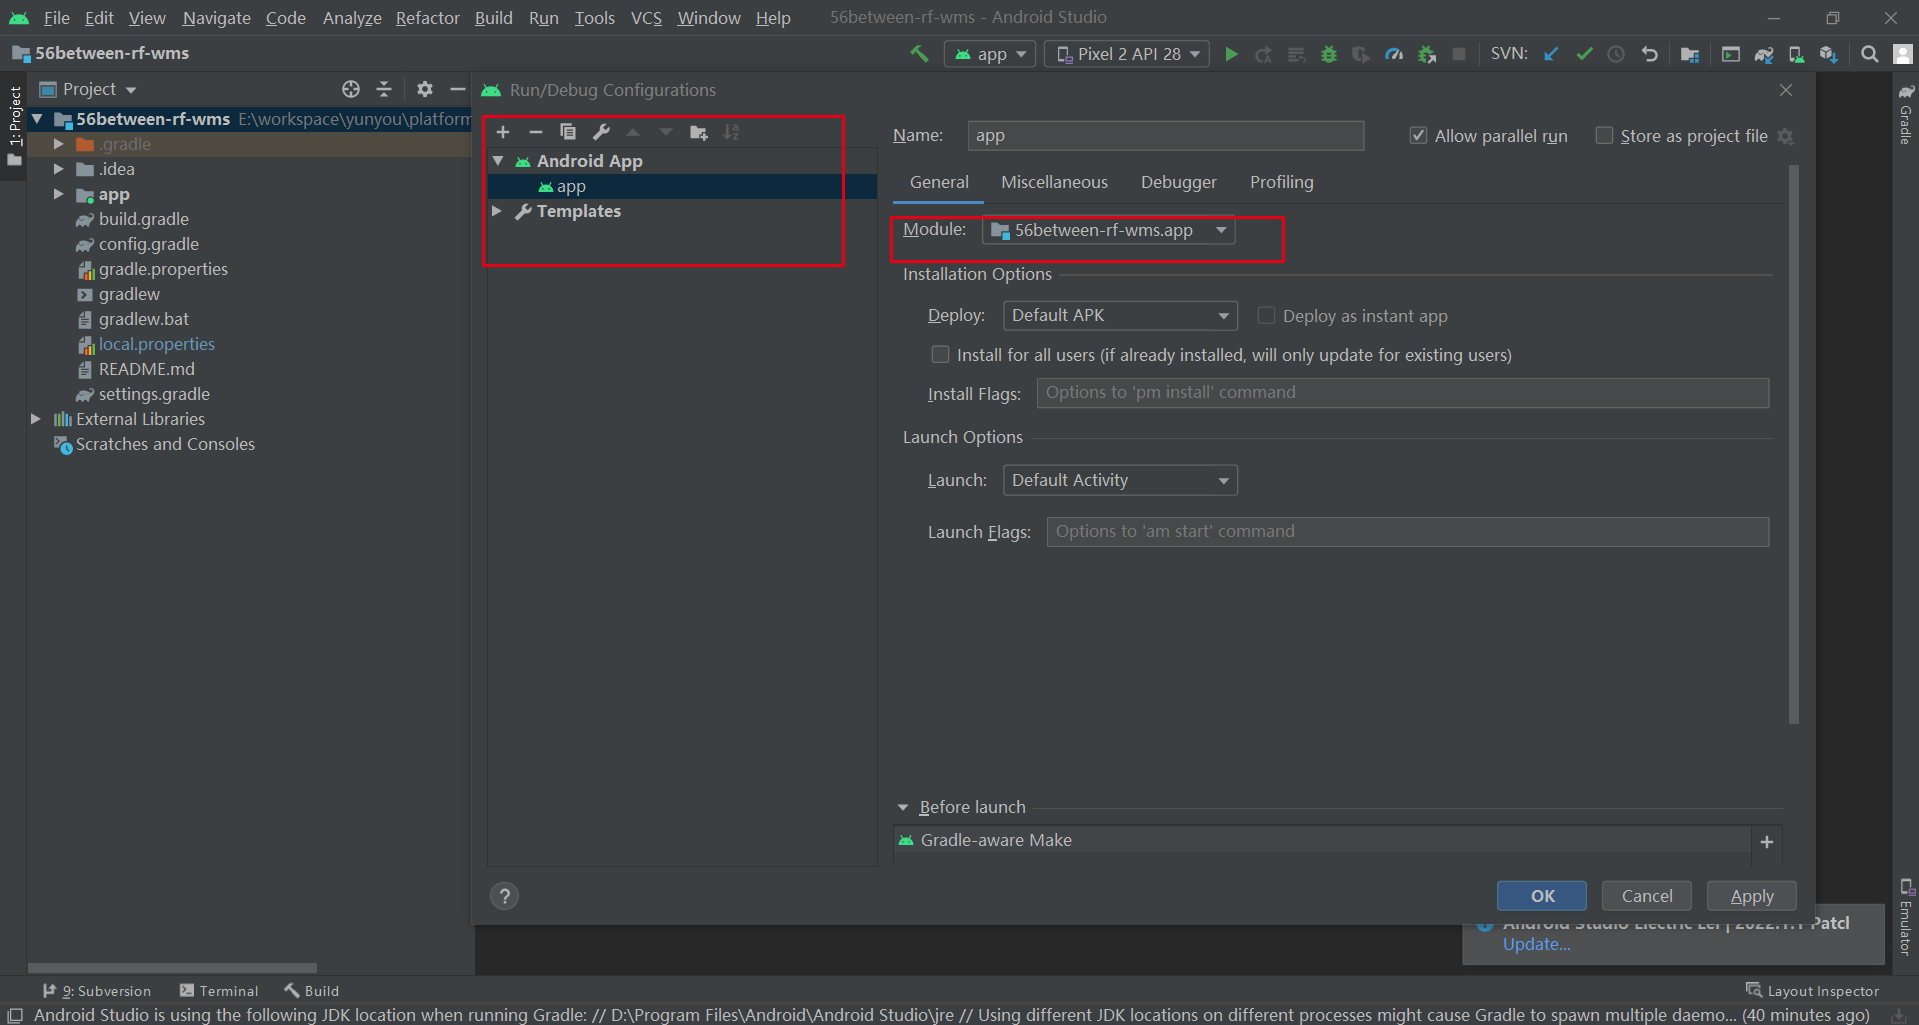Image resolution: width=1919 pixels, height=1025 pixels.
Task: Check Install for all users checkbox
Action: pyautogui.click(x=940, y=354)
